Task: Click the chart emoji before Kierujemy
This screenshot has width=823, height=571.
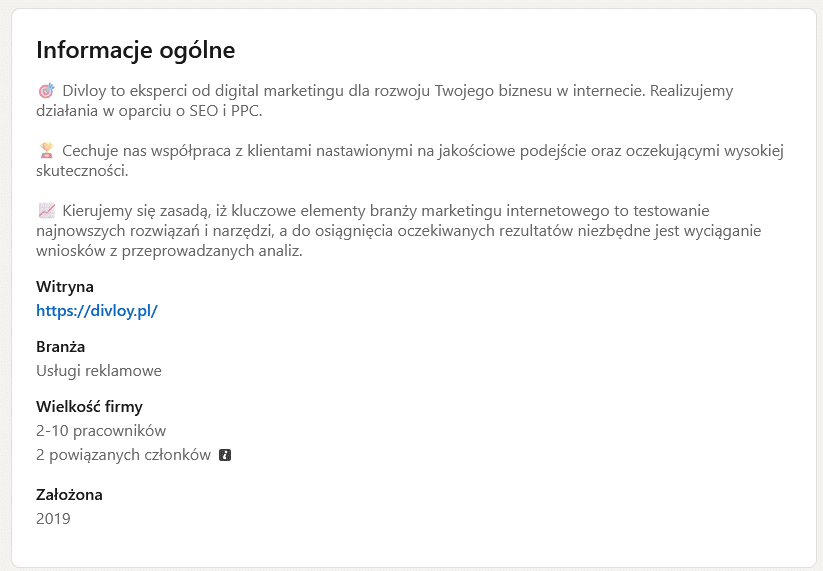Action: (x=45, y=211)
